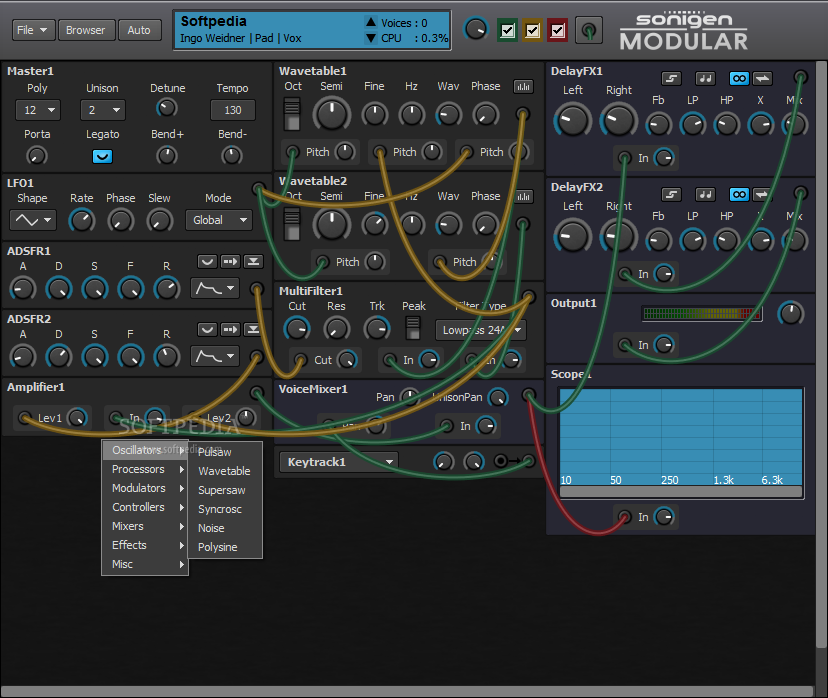
Task: Toggle the Oct switch in Wavetable2
Action: [292, 224]
